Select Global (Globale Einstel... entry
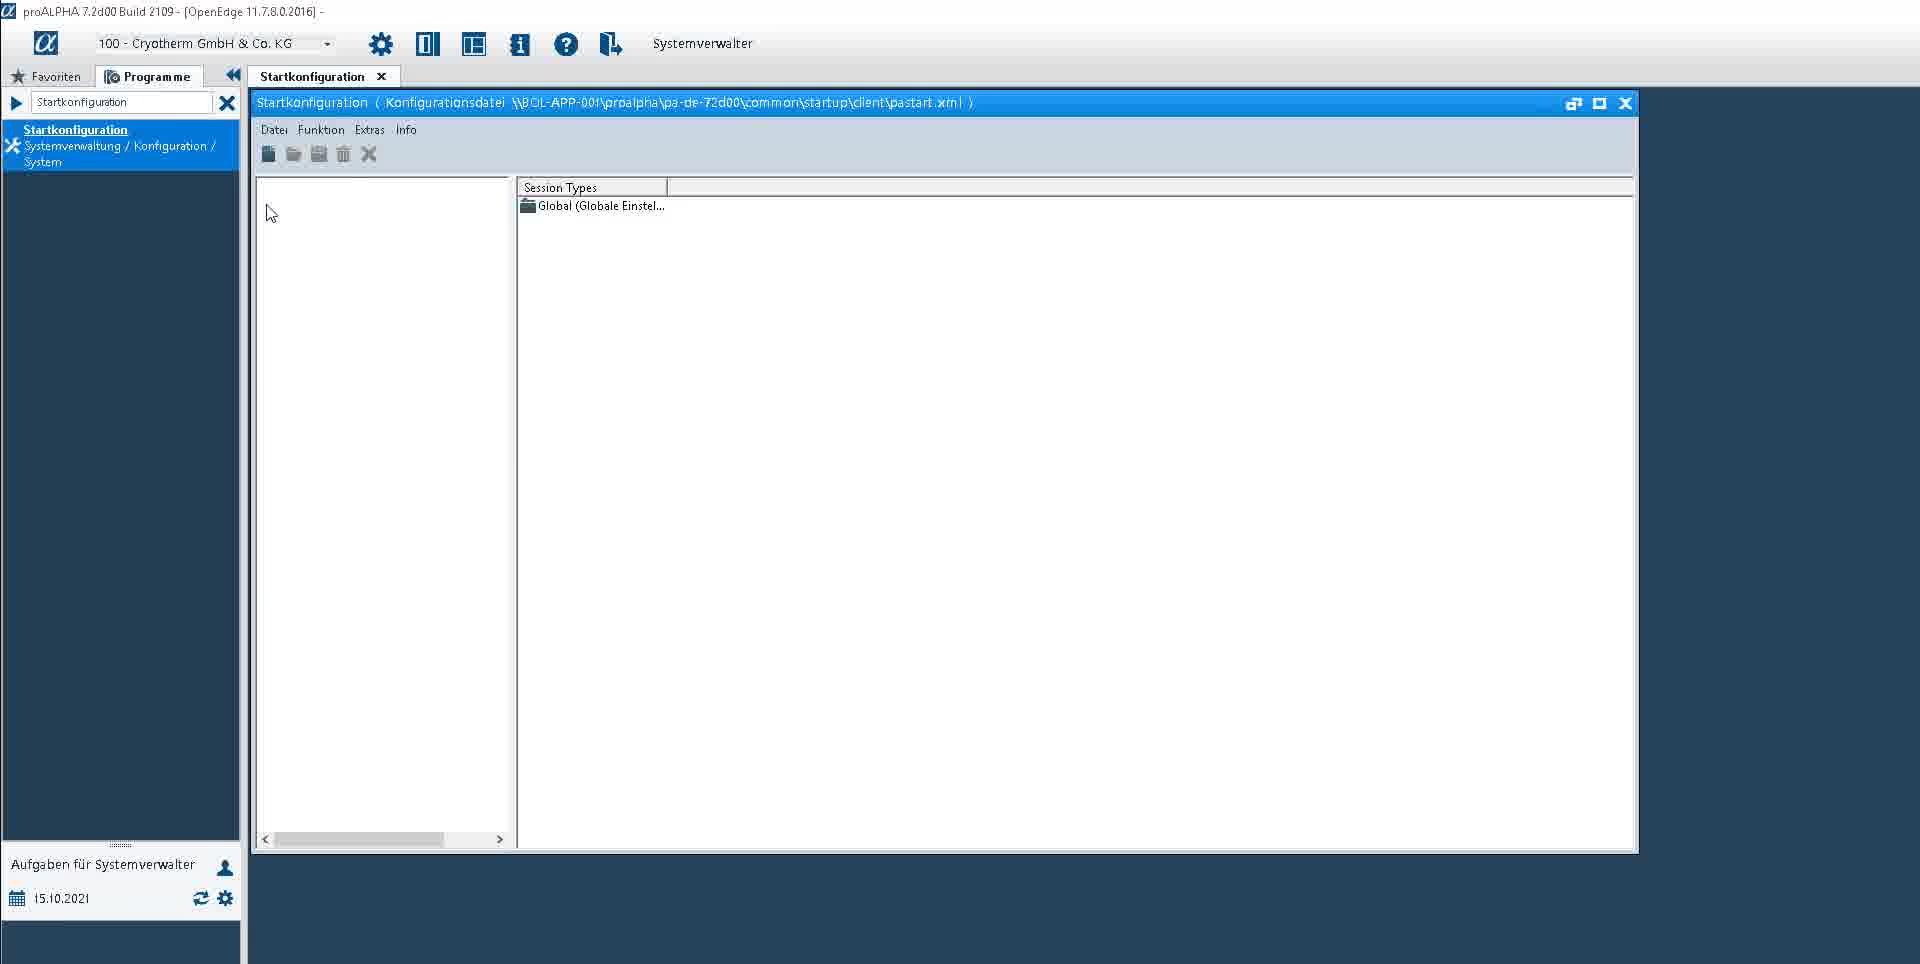Viewport: 1920px width, 964px height. [592, 206]
